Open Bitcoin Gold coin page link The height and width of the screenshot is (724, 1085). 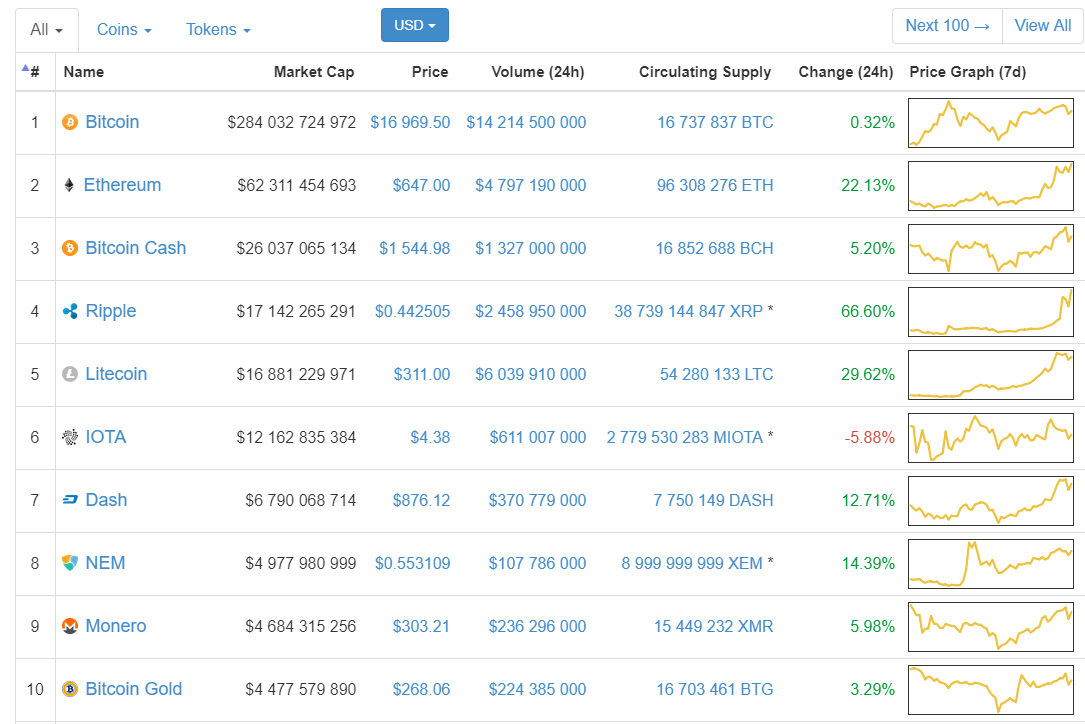tap(134, 689)
